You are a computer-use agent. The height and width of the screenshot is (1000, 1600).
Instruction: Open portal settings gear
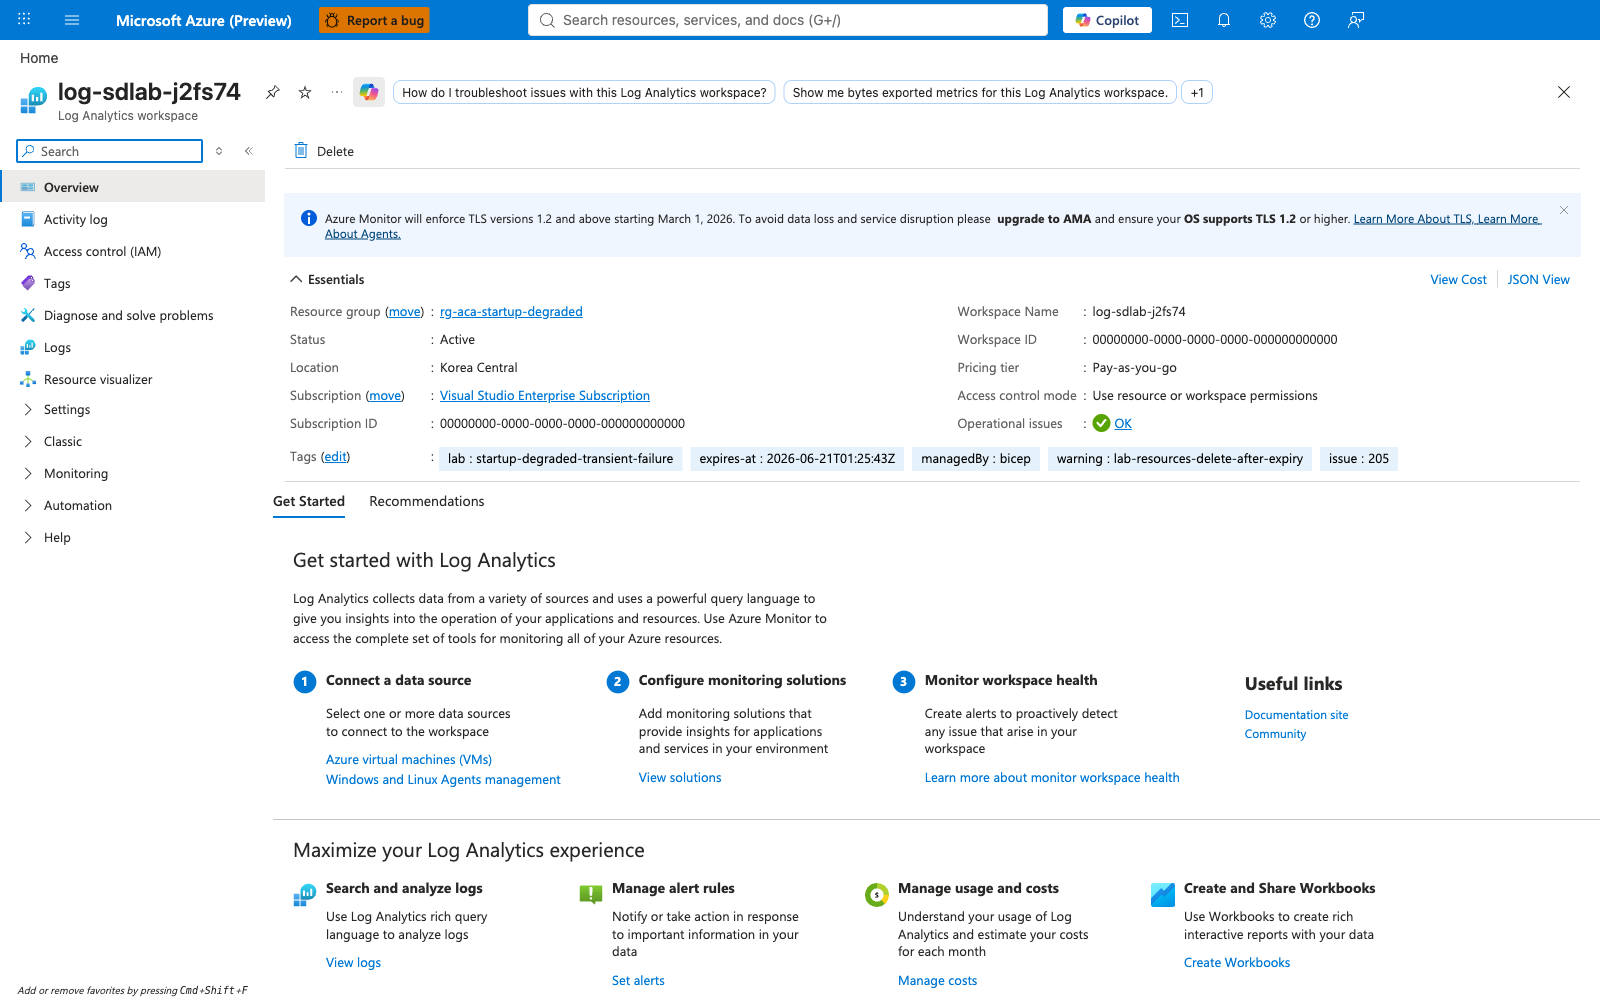point(1268,20)
